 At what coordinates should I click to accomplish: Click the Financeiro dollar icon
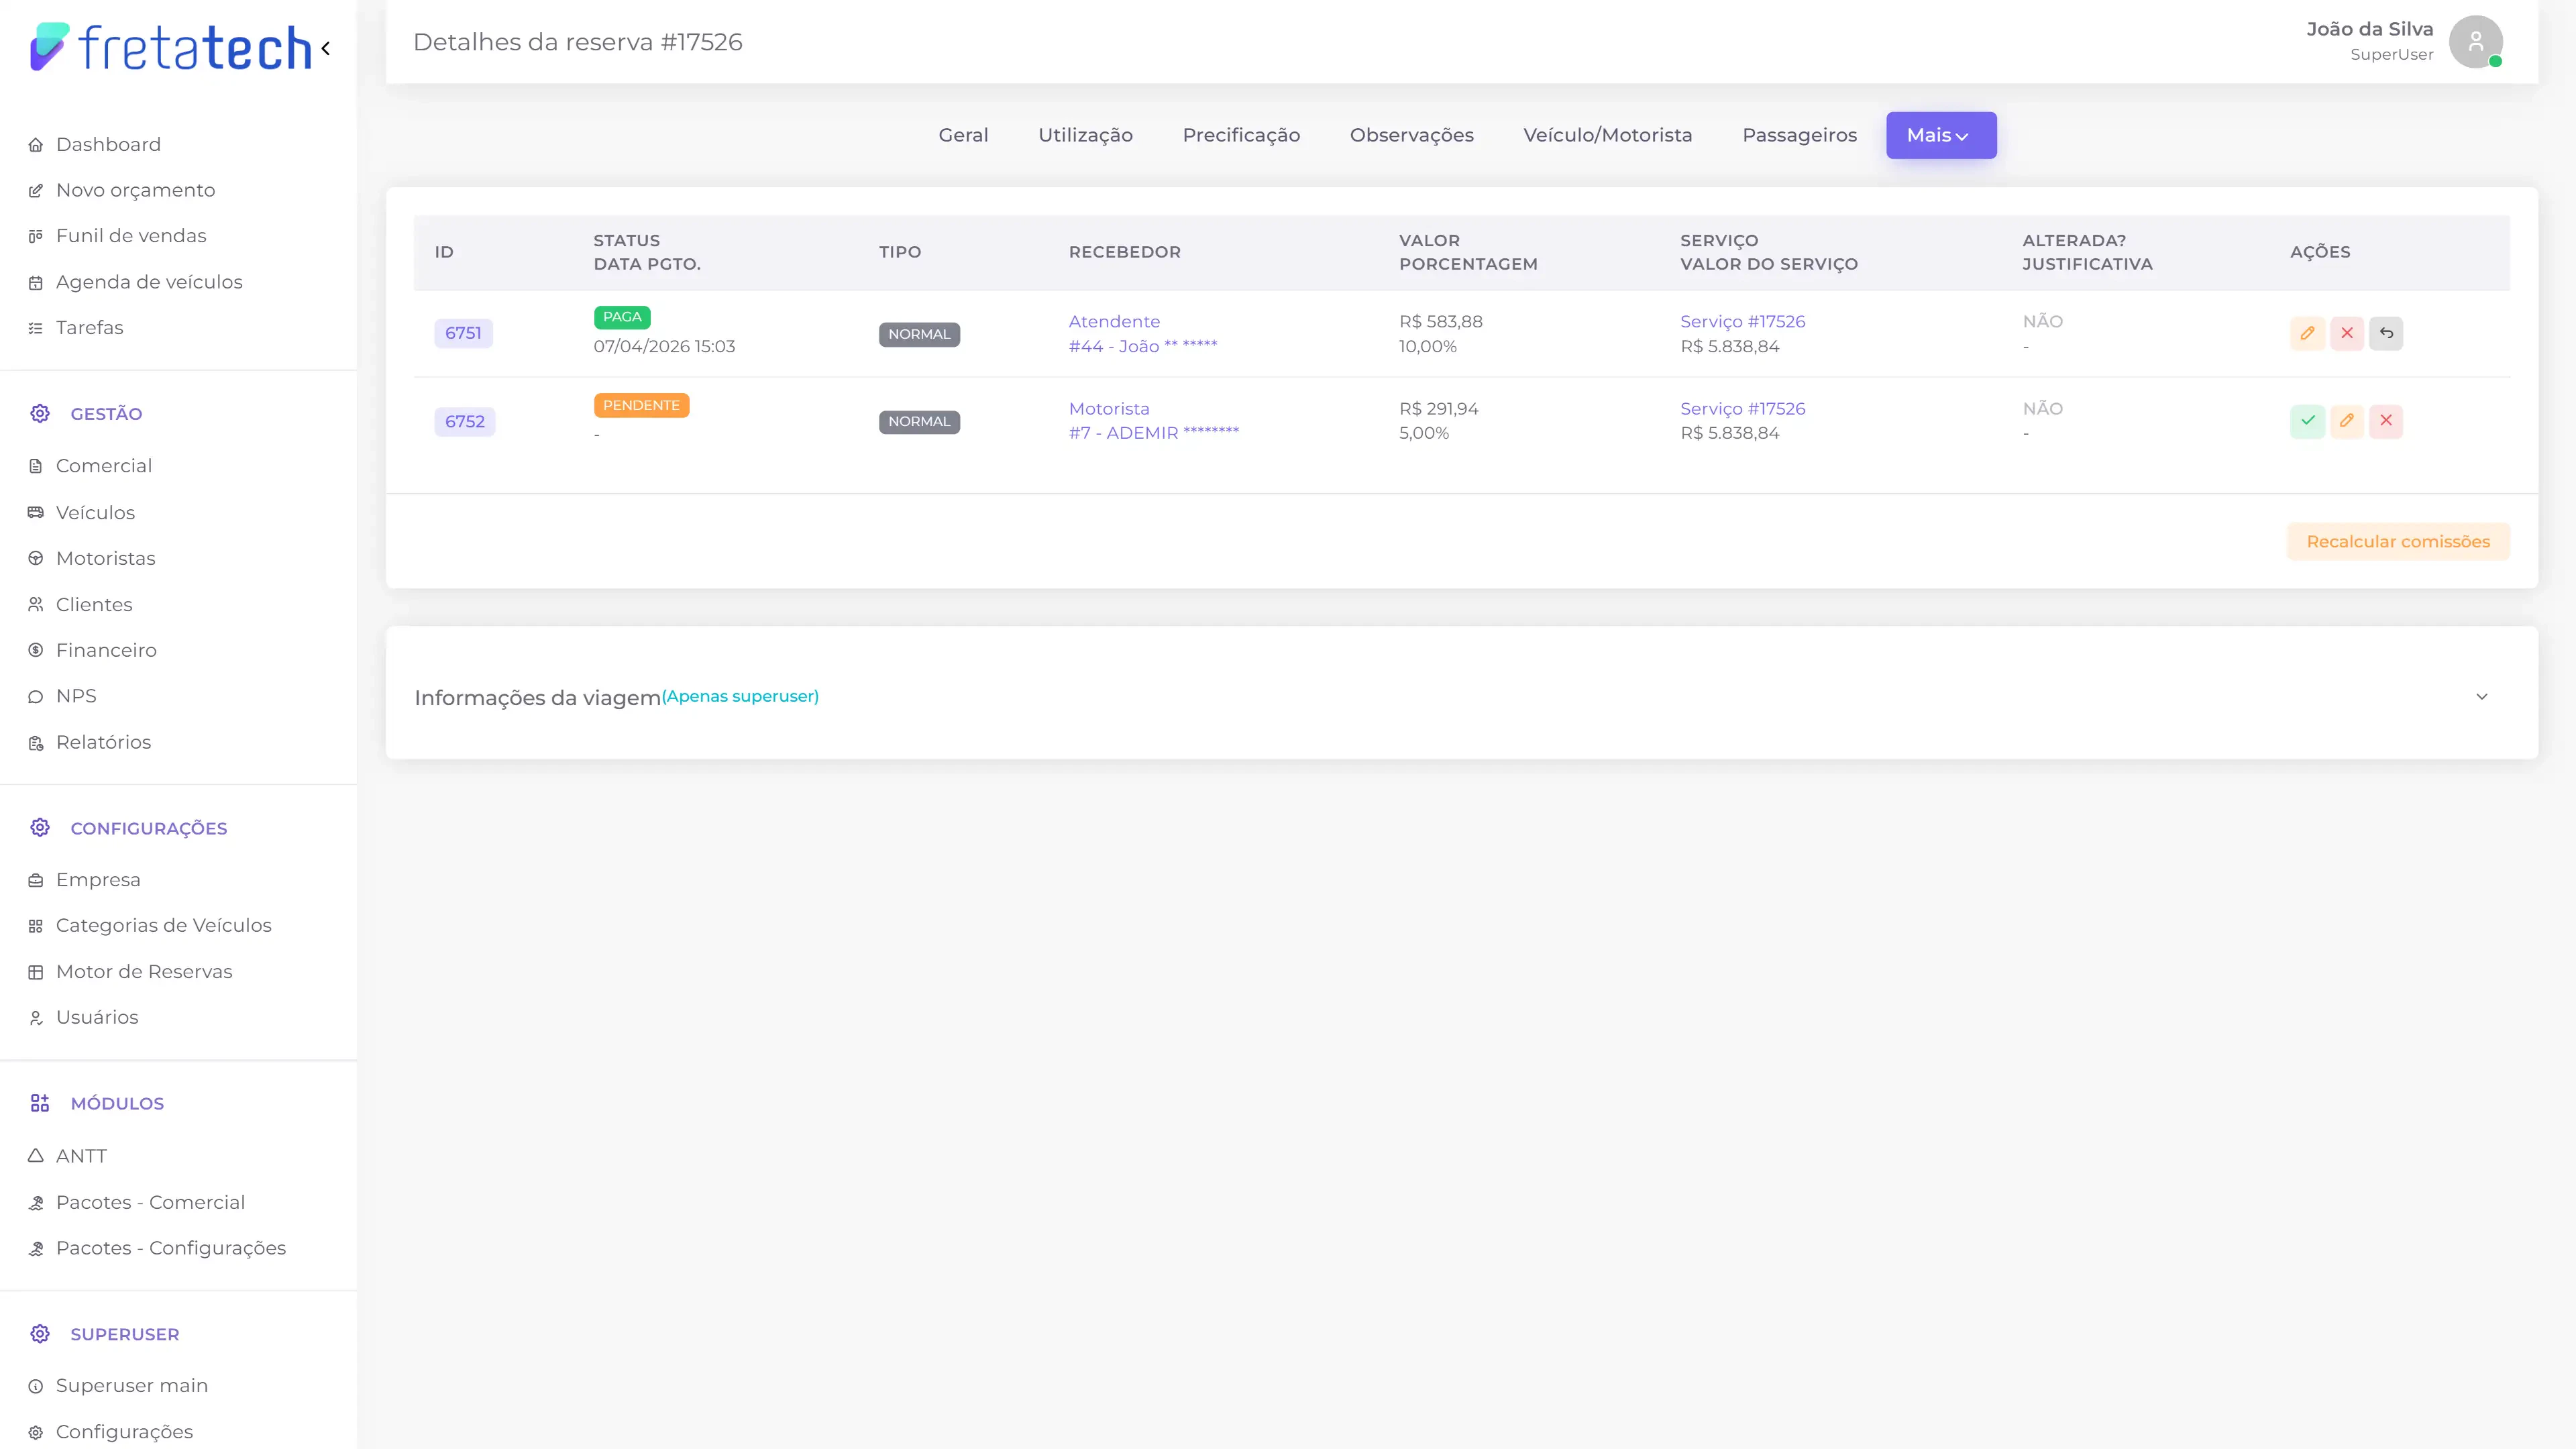(x=36, y=651)
